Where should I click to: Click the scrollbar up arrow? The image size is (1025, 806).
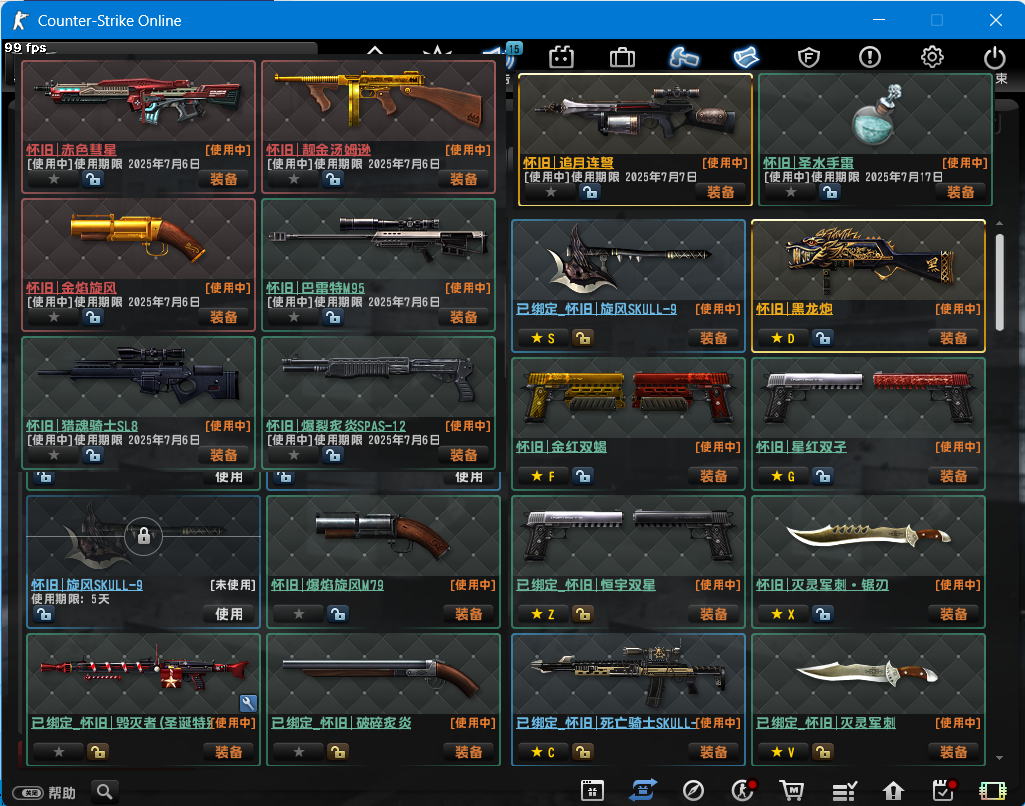pos(999,224)
